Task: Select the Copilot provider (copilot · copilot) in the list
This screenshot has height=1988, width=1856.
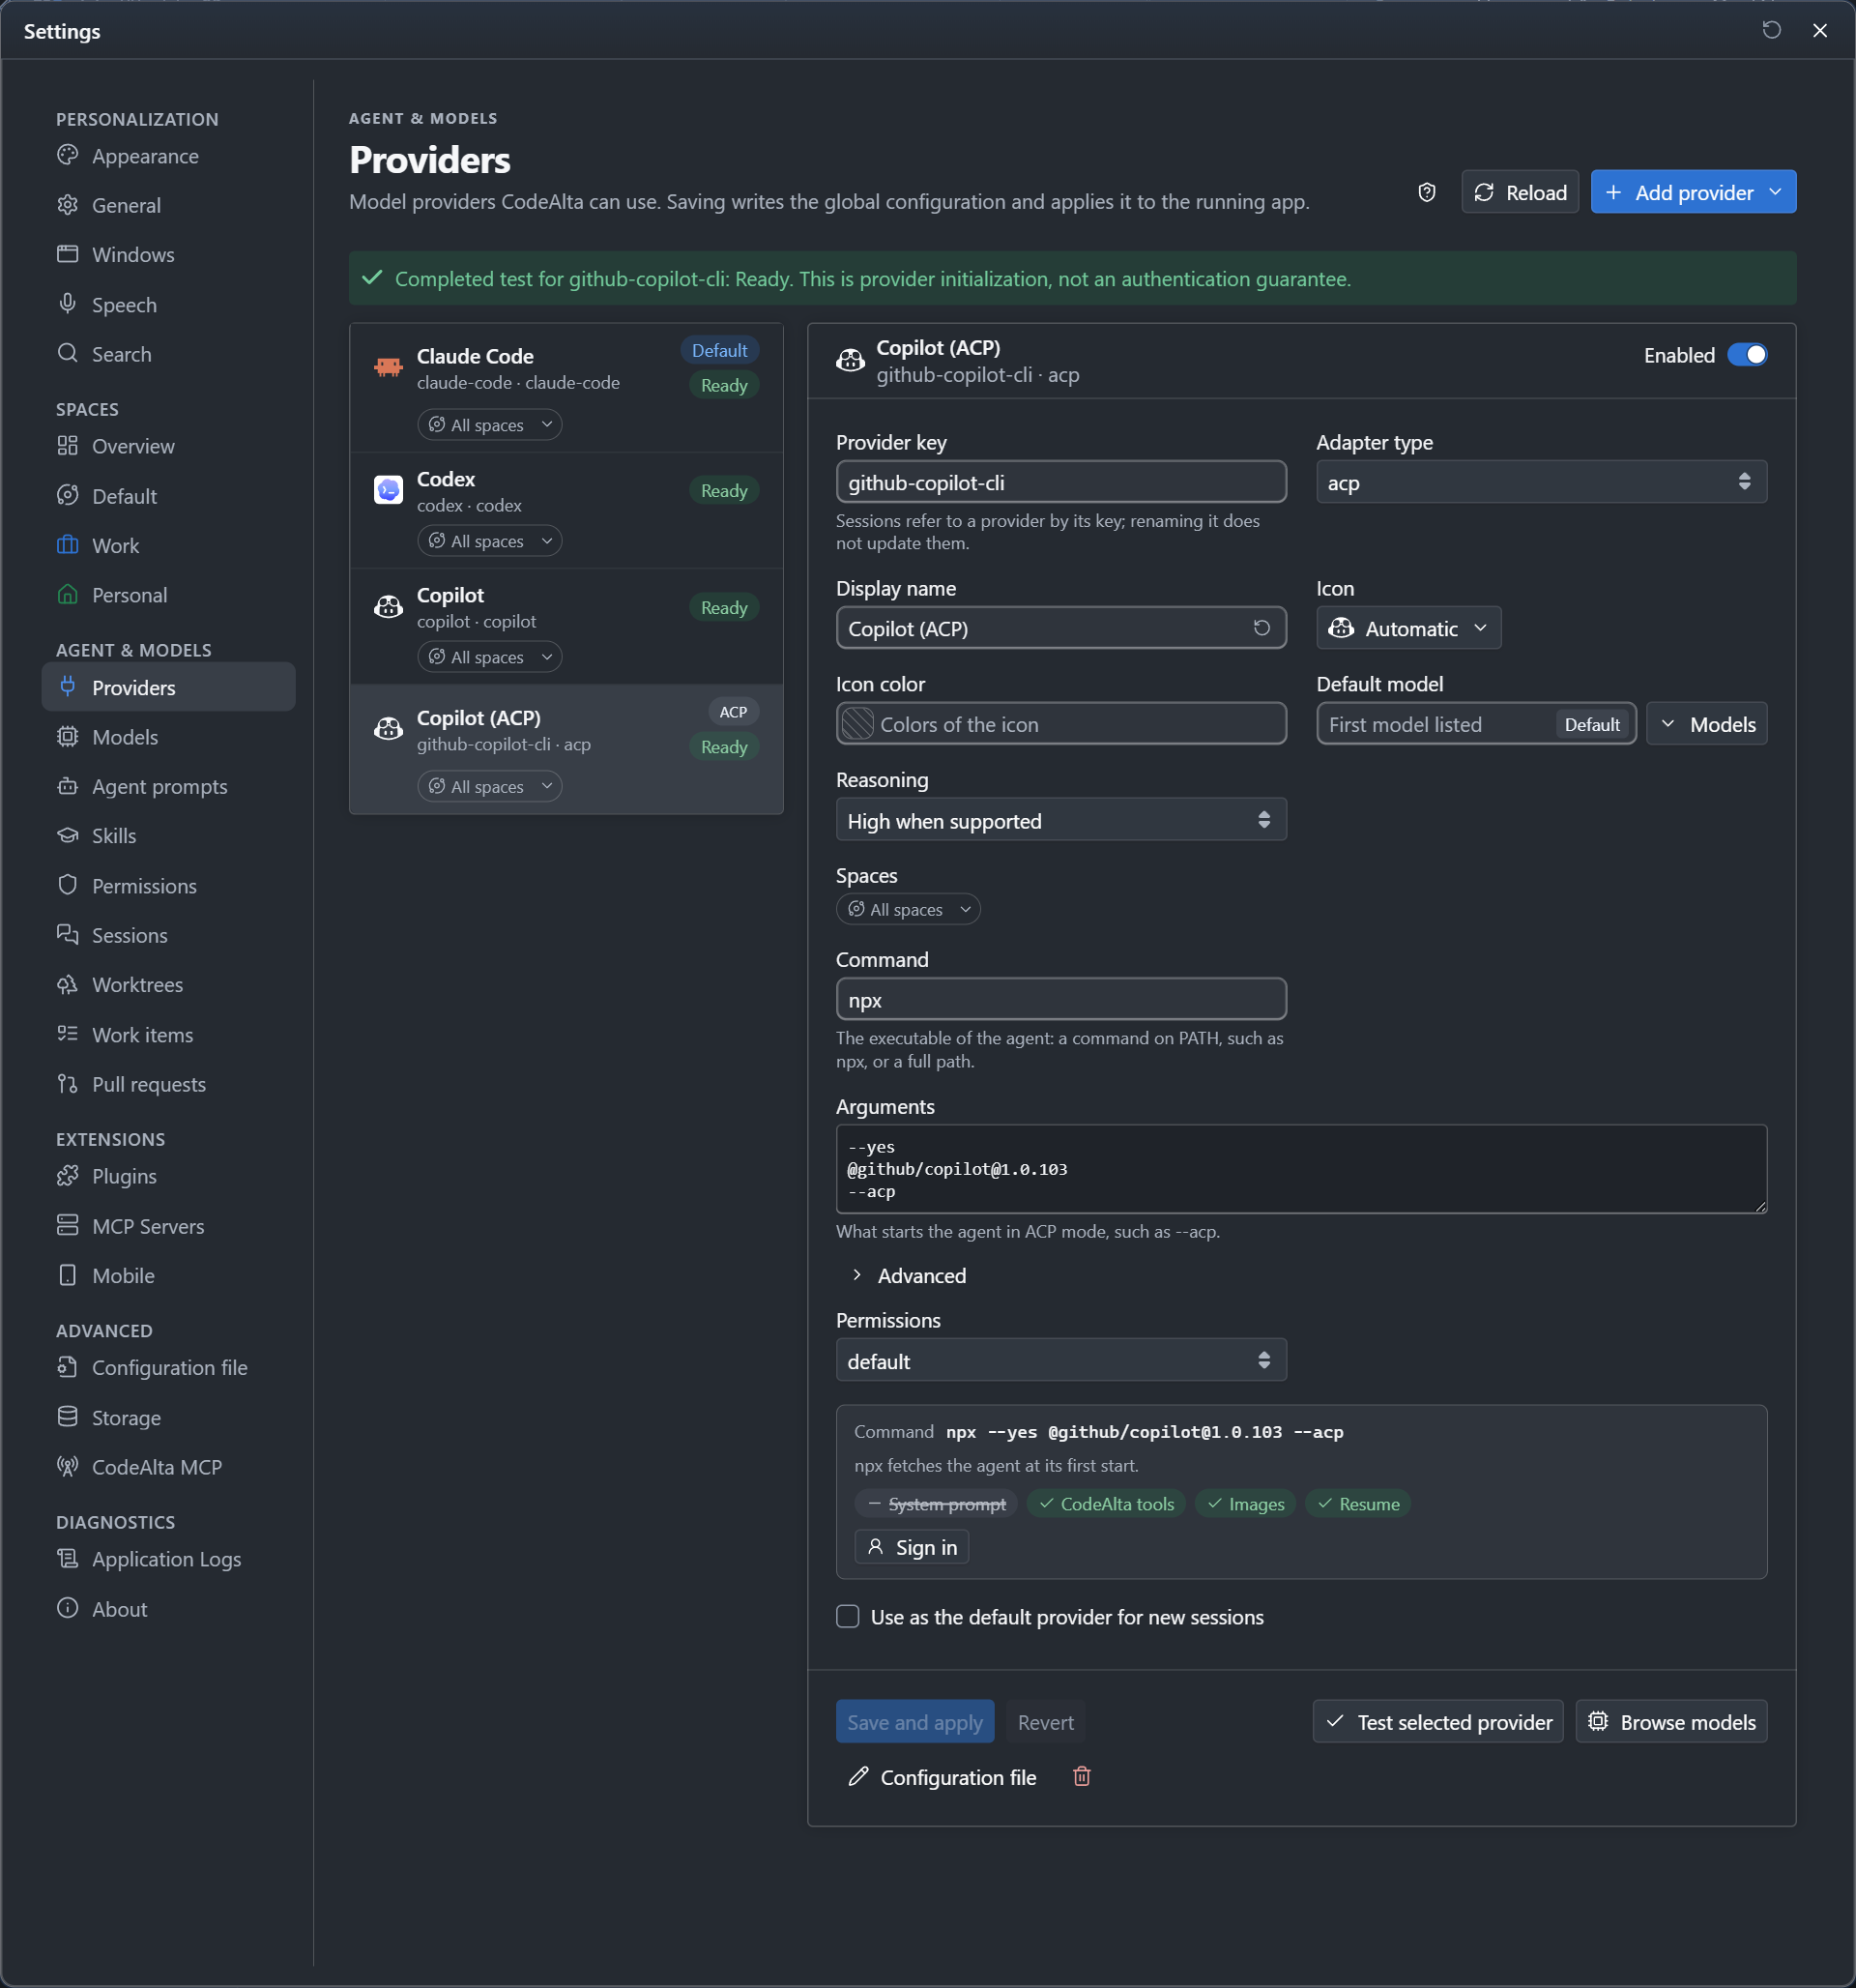Action: (566, 627)
